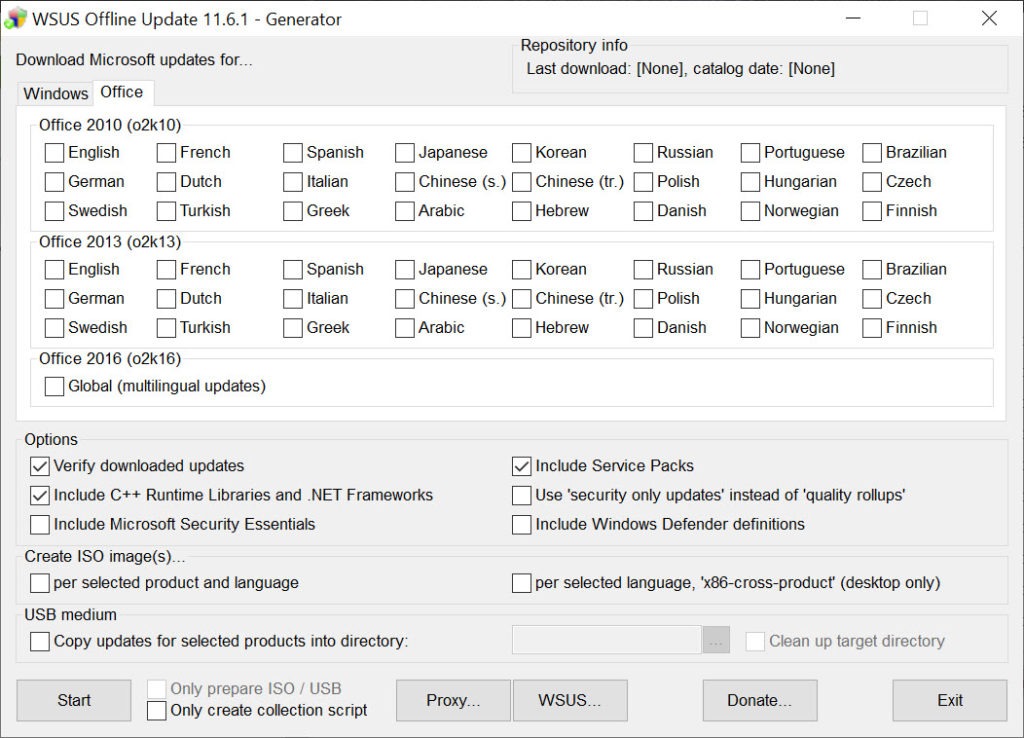Click the Donate... button
1024x738 pixels.
pyautogui.click(x=760, y=700)
